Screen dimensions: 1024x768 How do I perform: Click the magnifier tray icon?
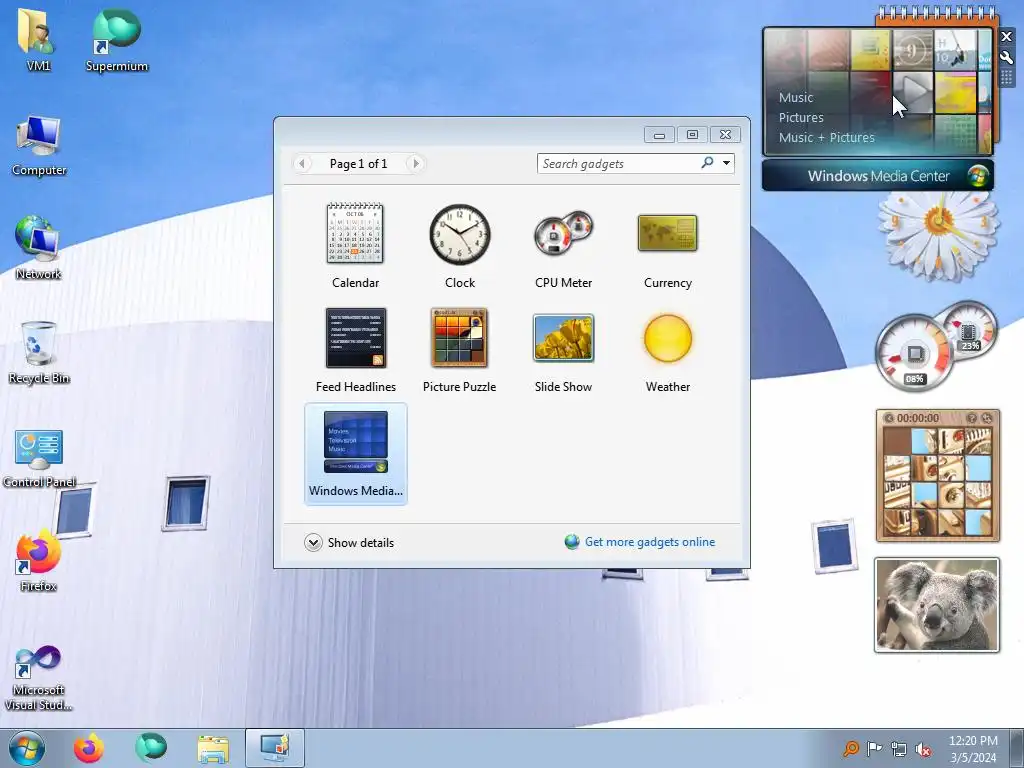pos(850,748)
